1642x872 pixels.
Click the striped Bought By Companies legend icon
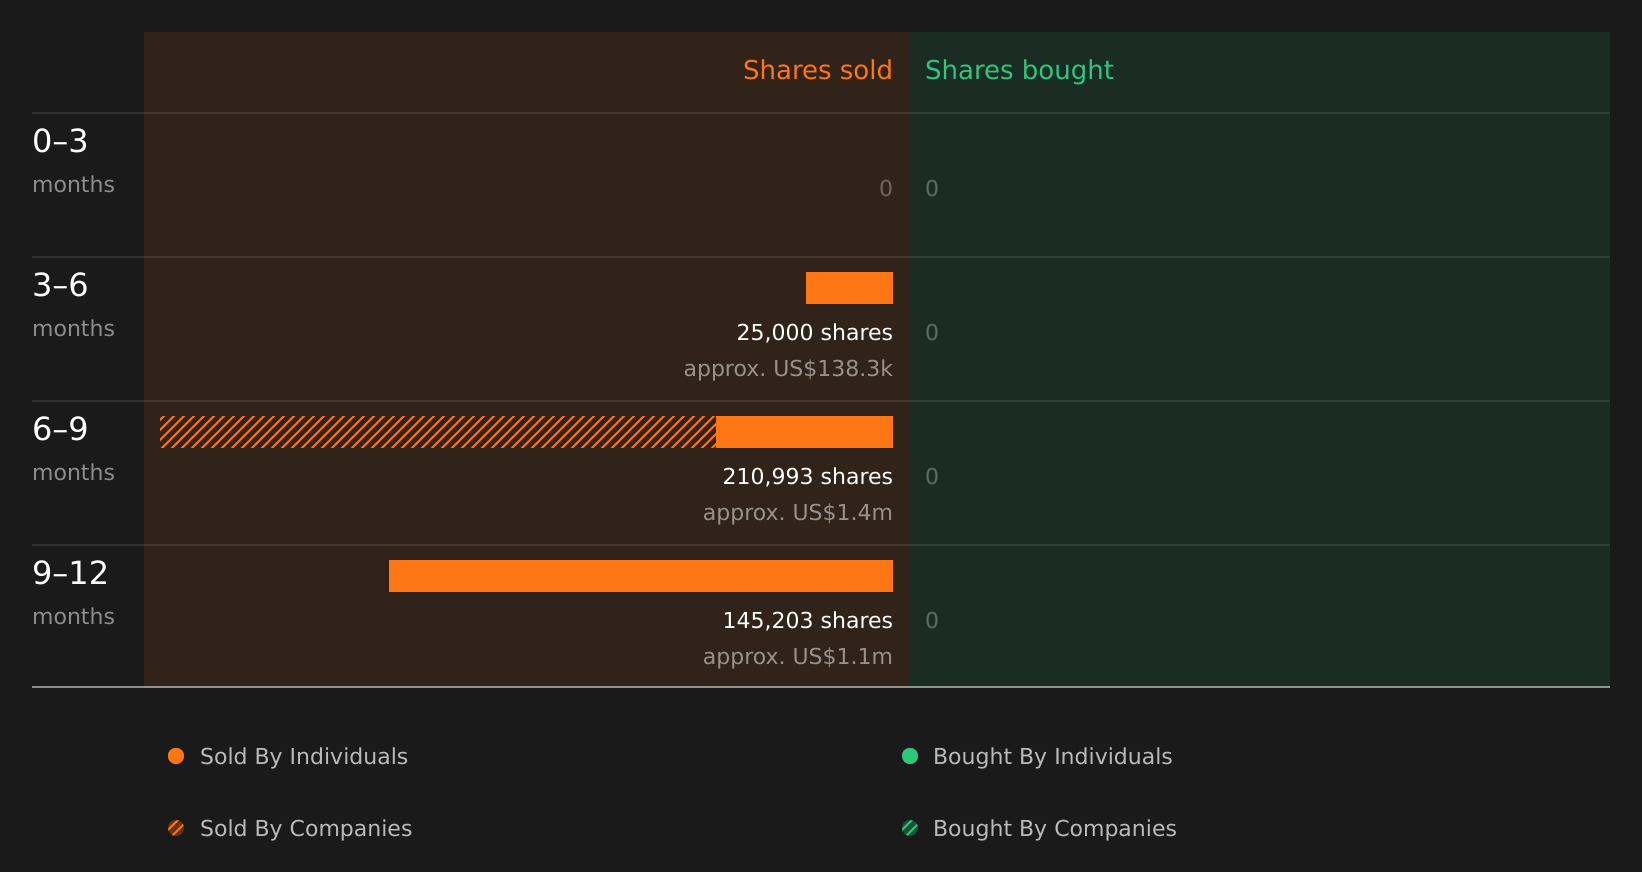[910, 828]
